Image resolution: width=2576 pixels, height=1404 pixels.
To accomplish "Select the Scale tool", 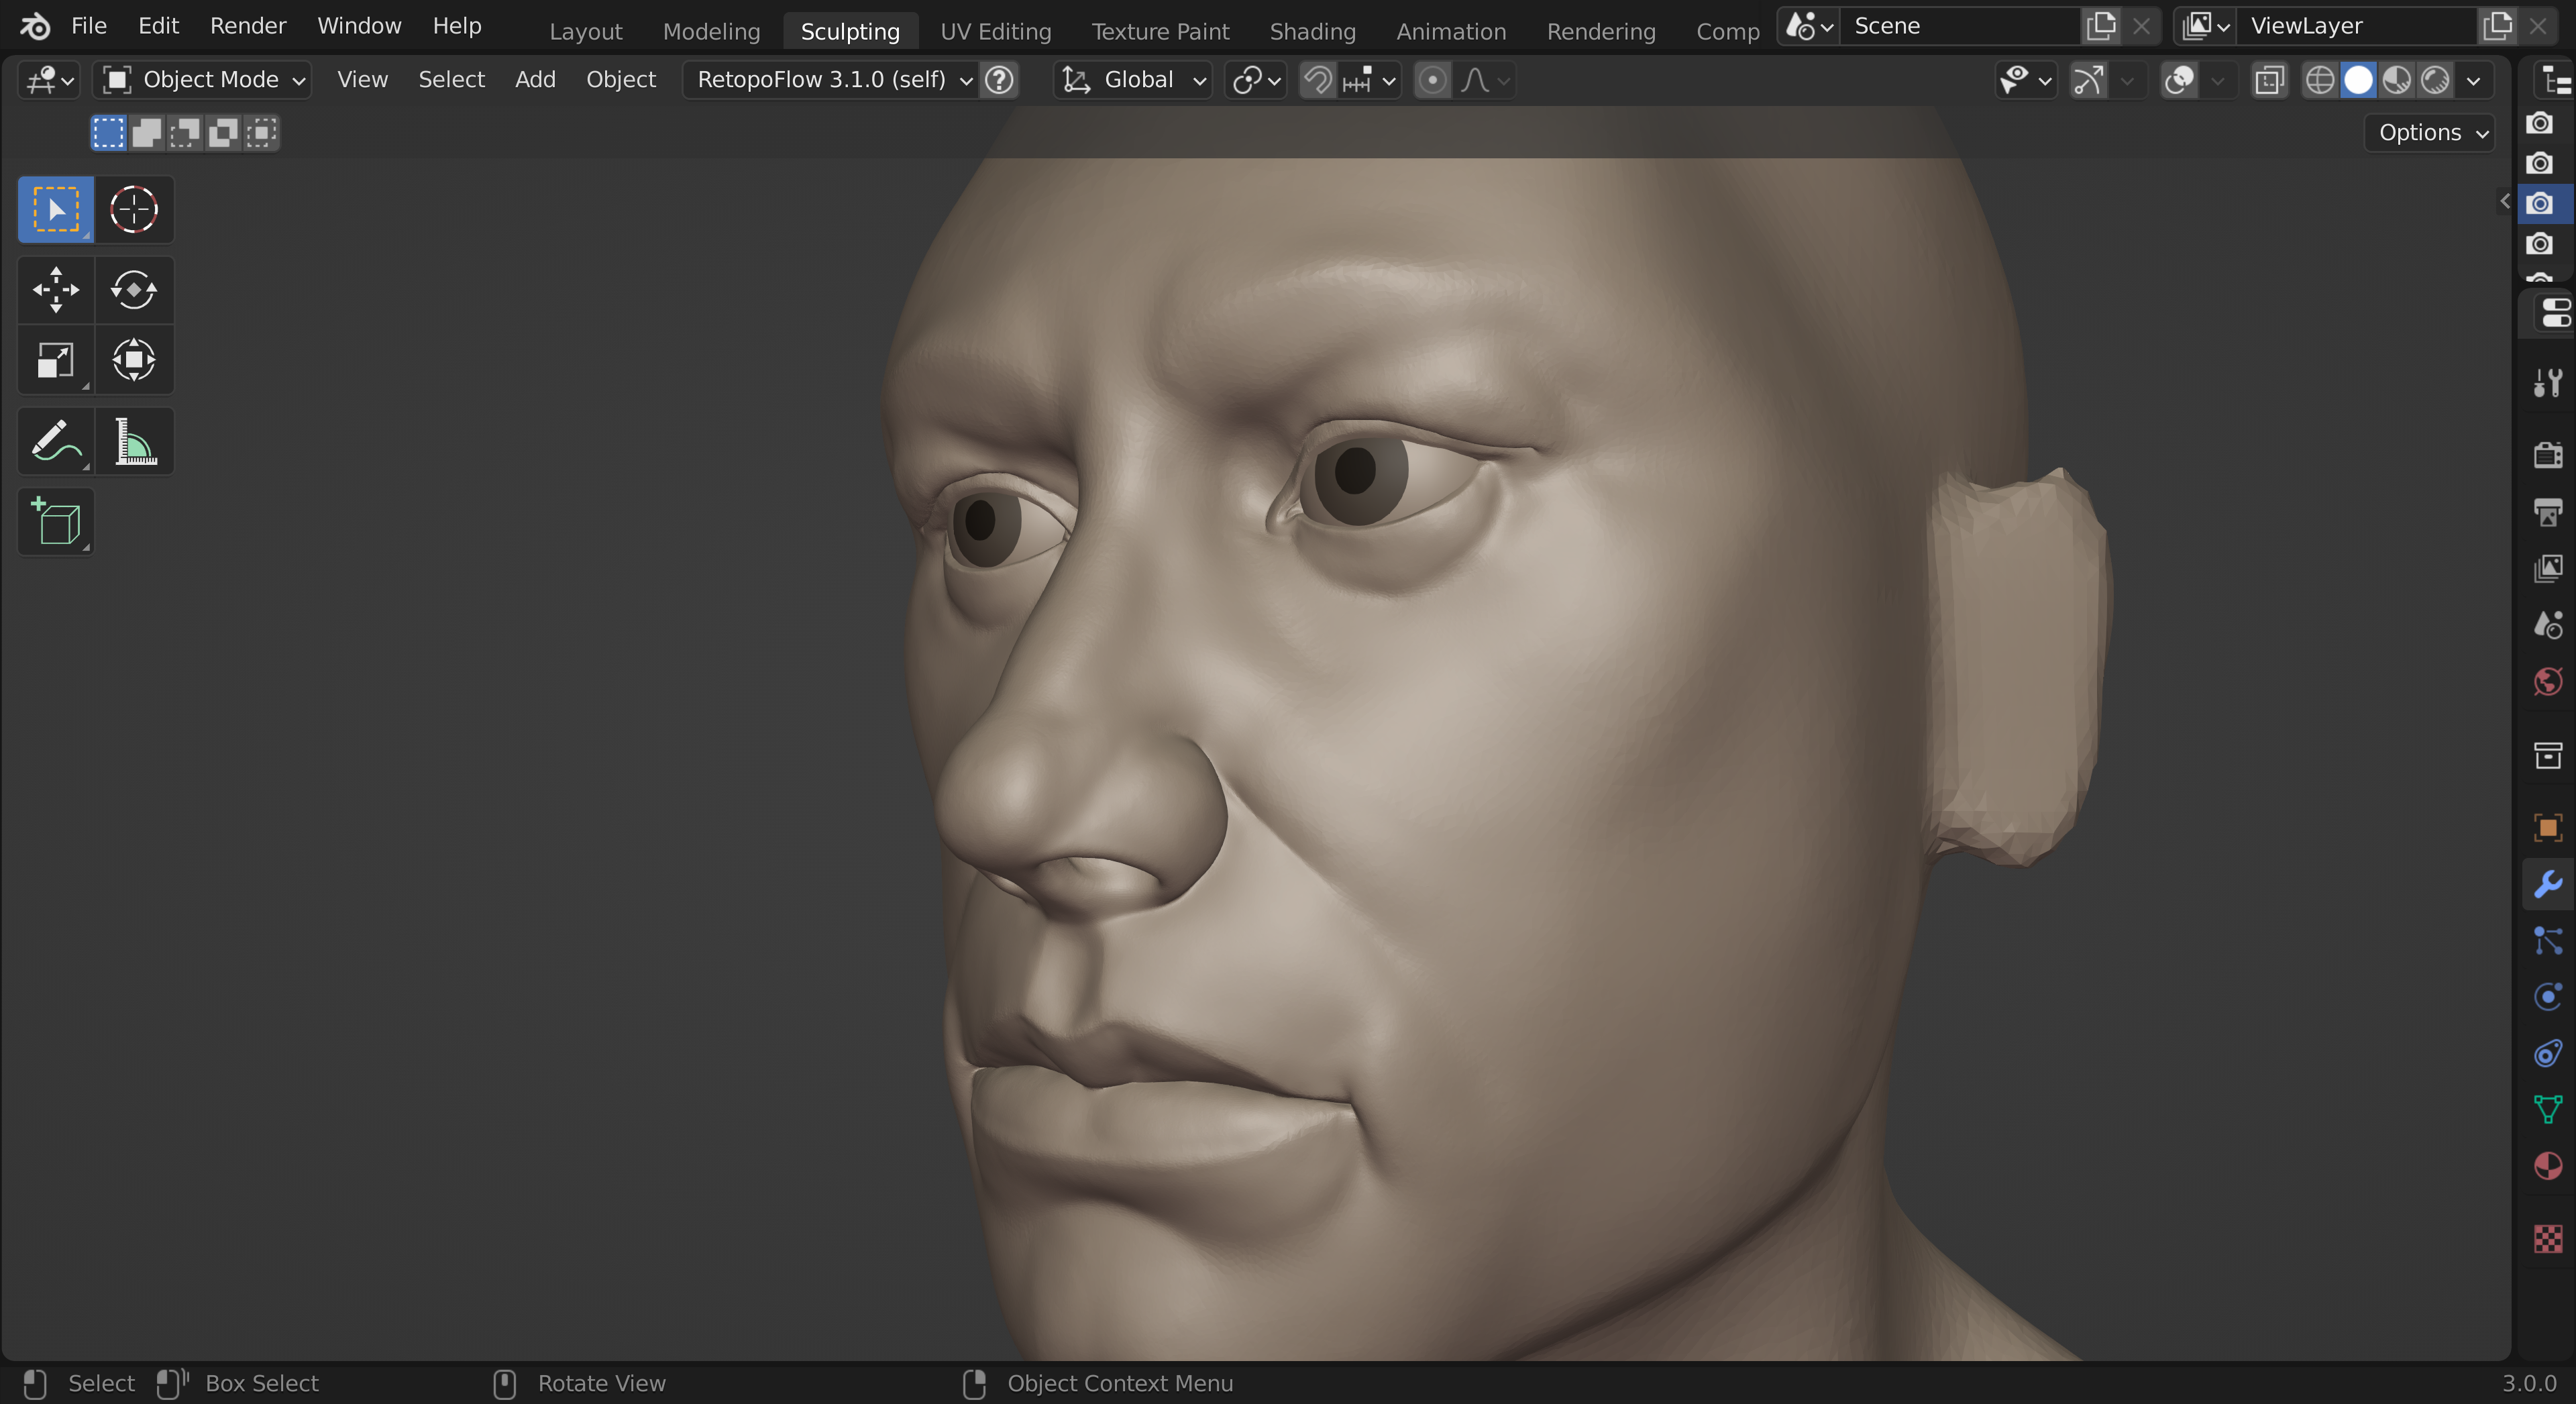I will pos(56,360).
